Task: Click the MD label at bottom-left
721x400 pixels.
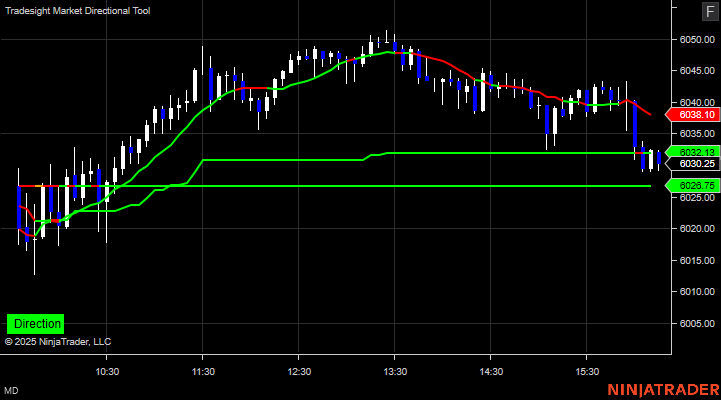Action: (11, 391)
